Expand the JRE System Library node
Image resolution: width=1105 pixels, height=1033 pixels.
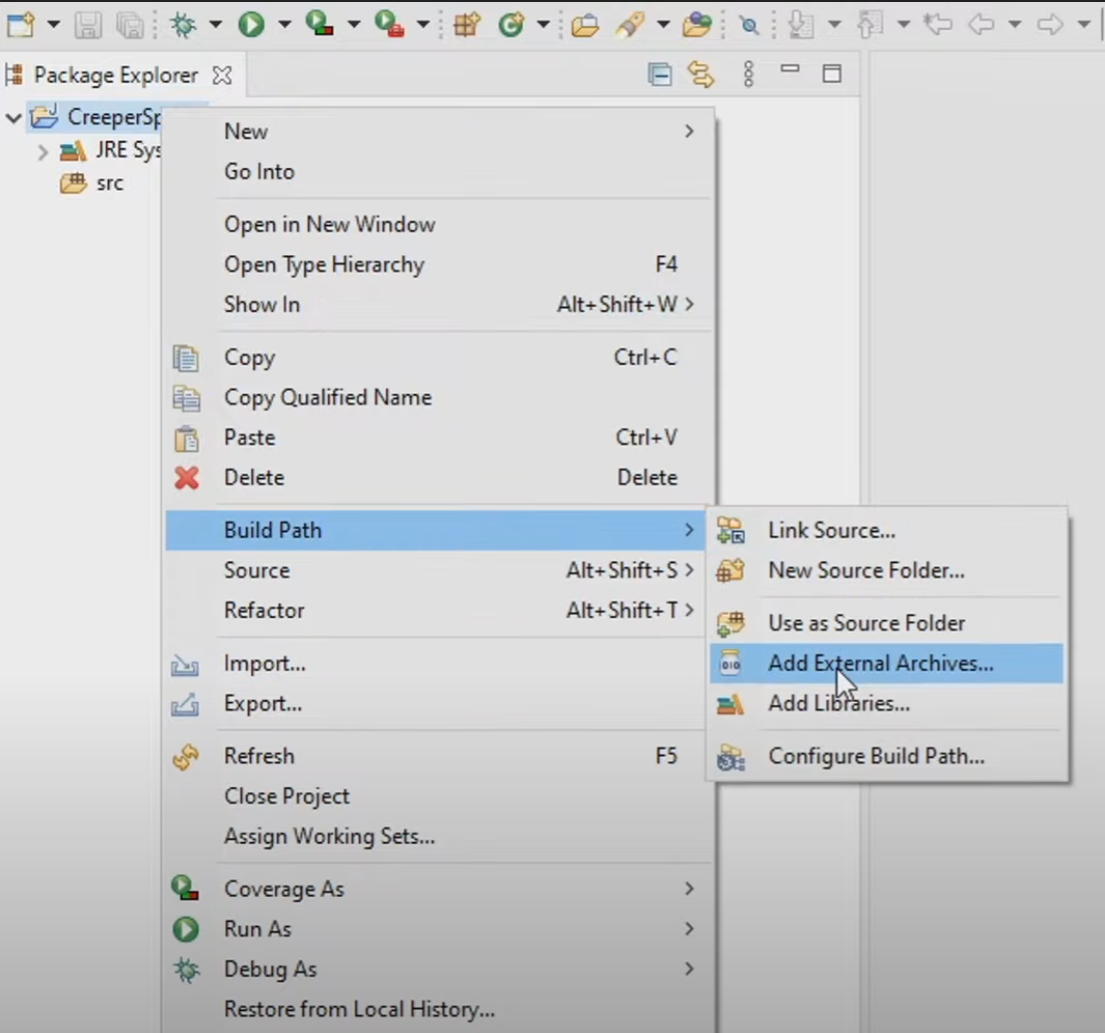[x=42, y=151]
